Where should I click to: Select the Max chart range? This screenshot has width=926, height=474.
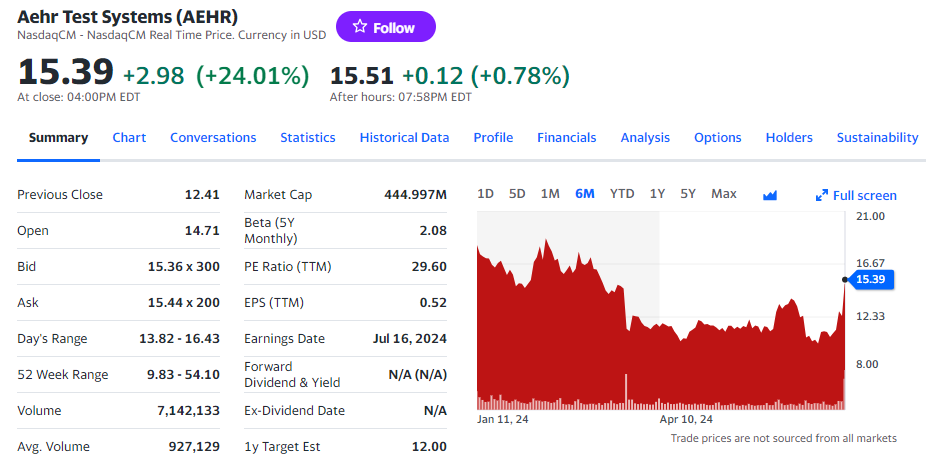coord(724,194)
